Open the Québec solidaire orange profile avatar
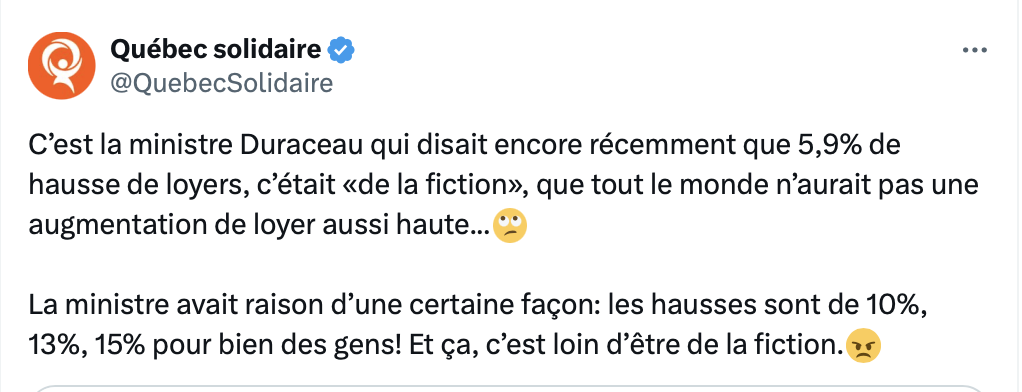 [62, 65]
